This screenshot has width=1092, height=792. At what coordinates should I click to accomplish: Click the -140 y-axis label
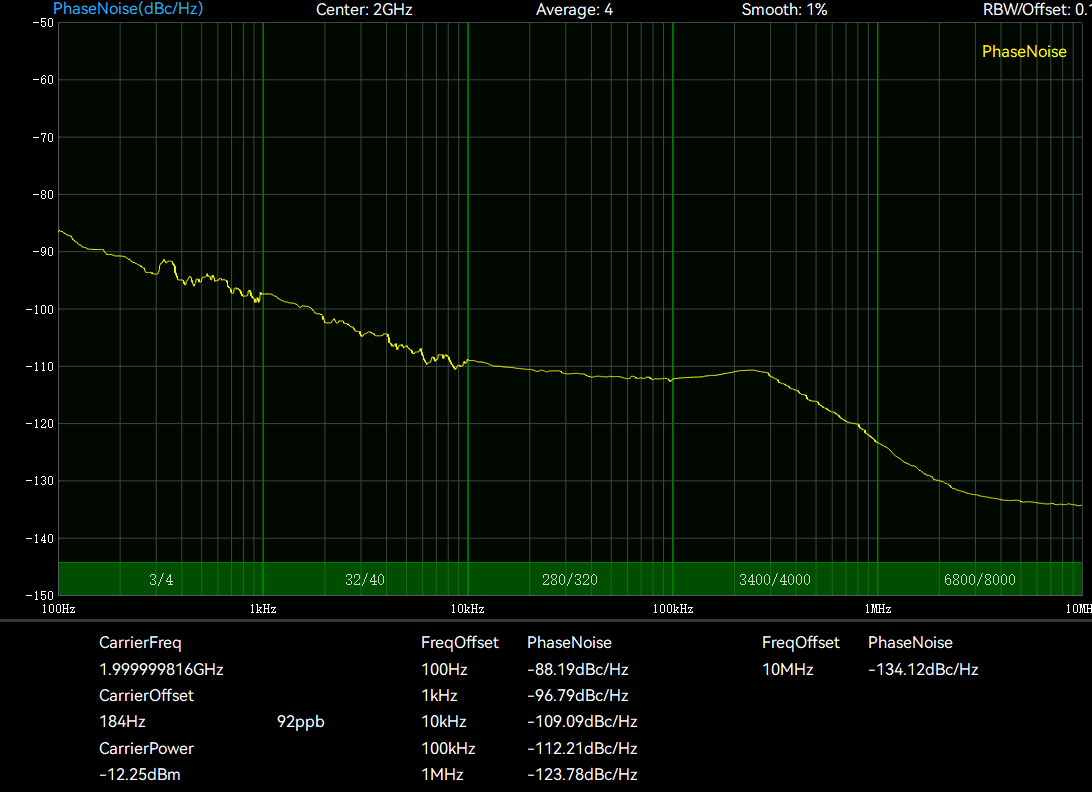pos(40,538)
